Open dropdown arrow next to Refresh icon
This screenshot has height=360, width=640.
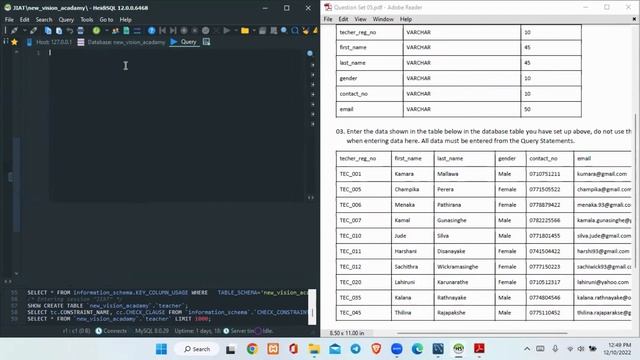pos(106,31)
